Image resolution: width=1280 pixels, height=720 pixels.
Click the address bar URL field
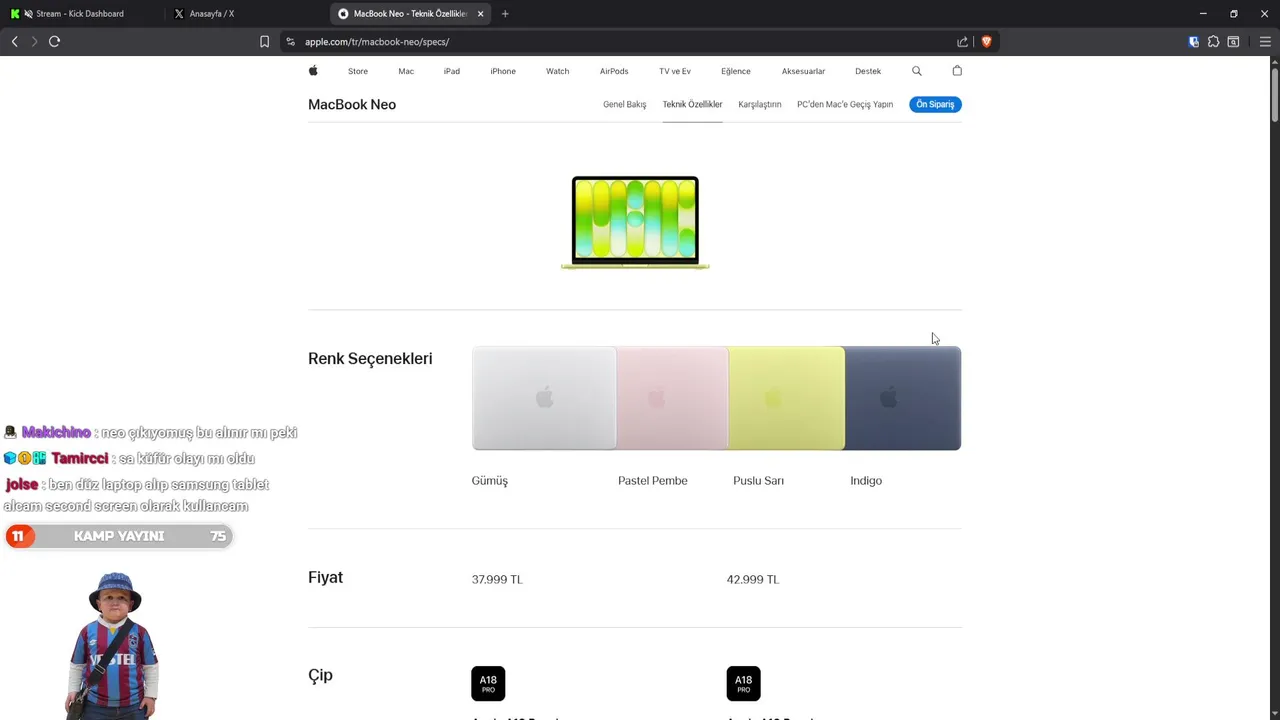click(x=620, y=41)
